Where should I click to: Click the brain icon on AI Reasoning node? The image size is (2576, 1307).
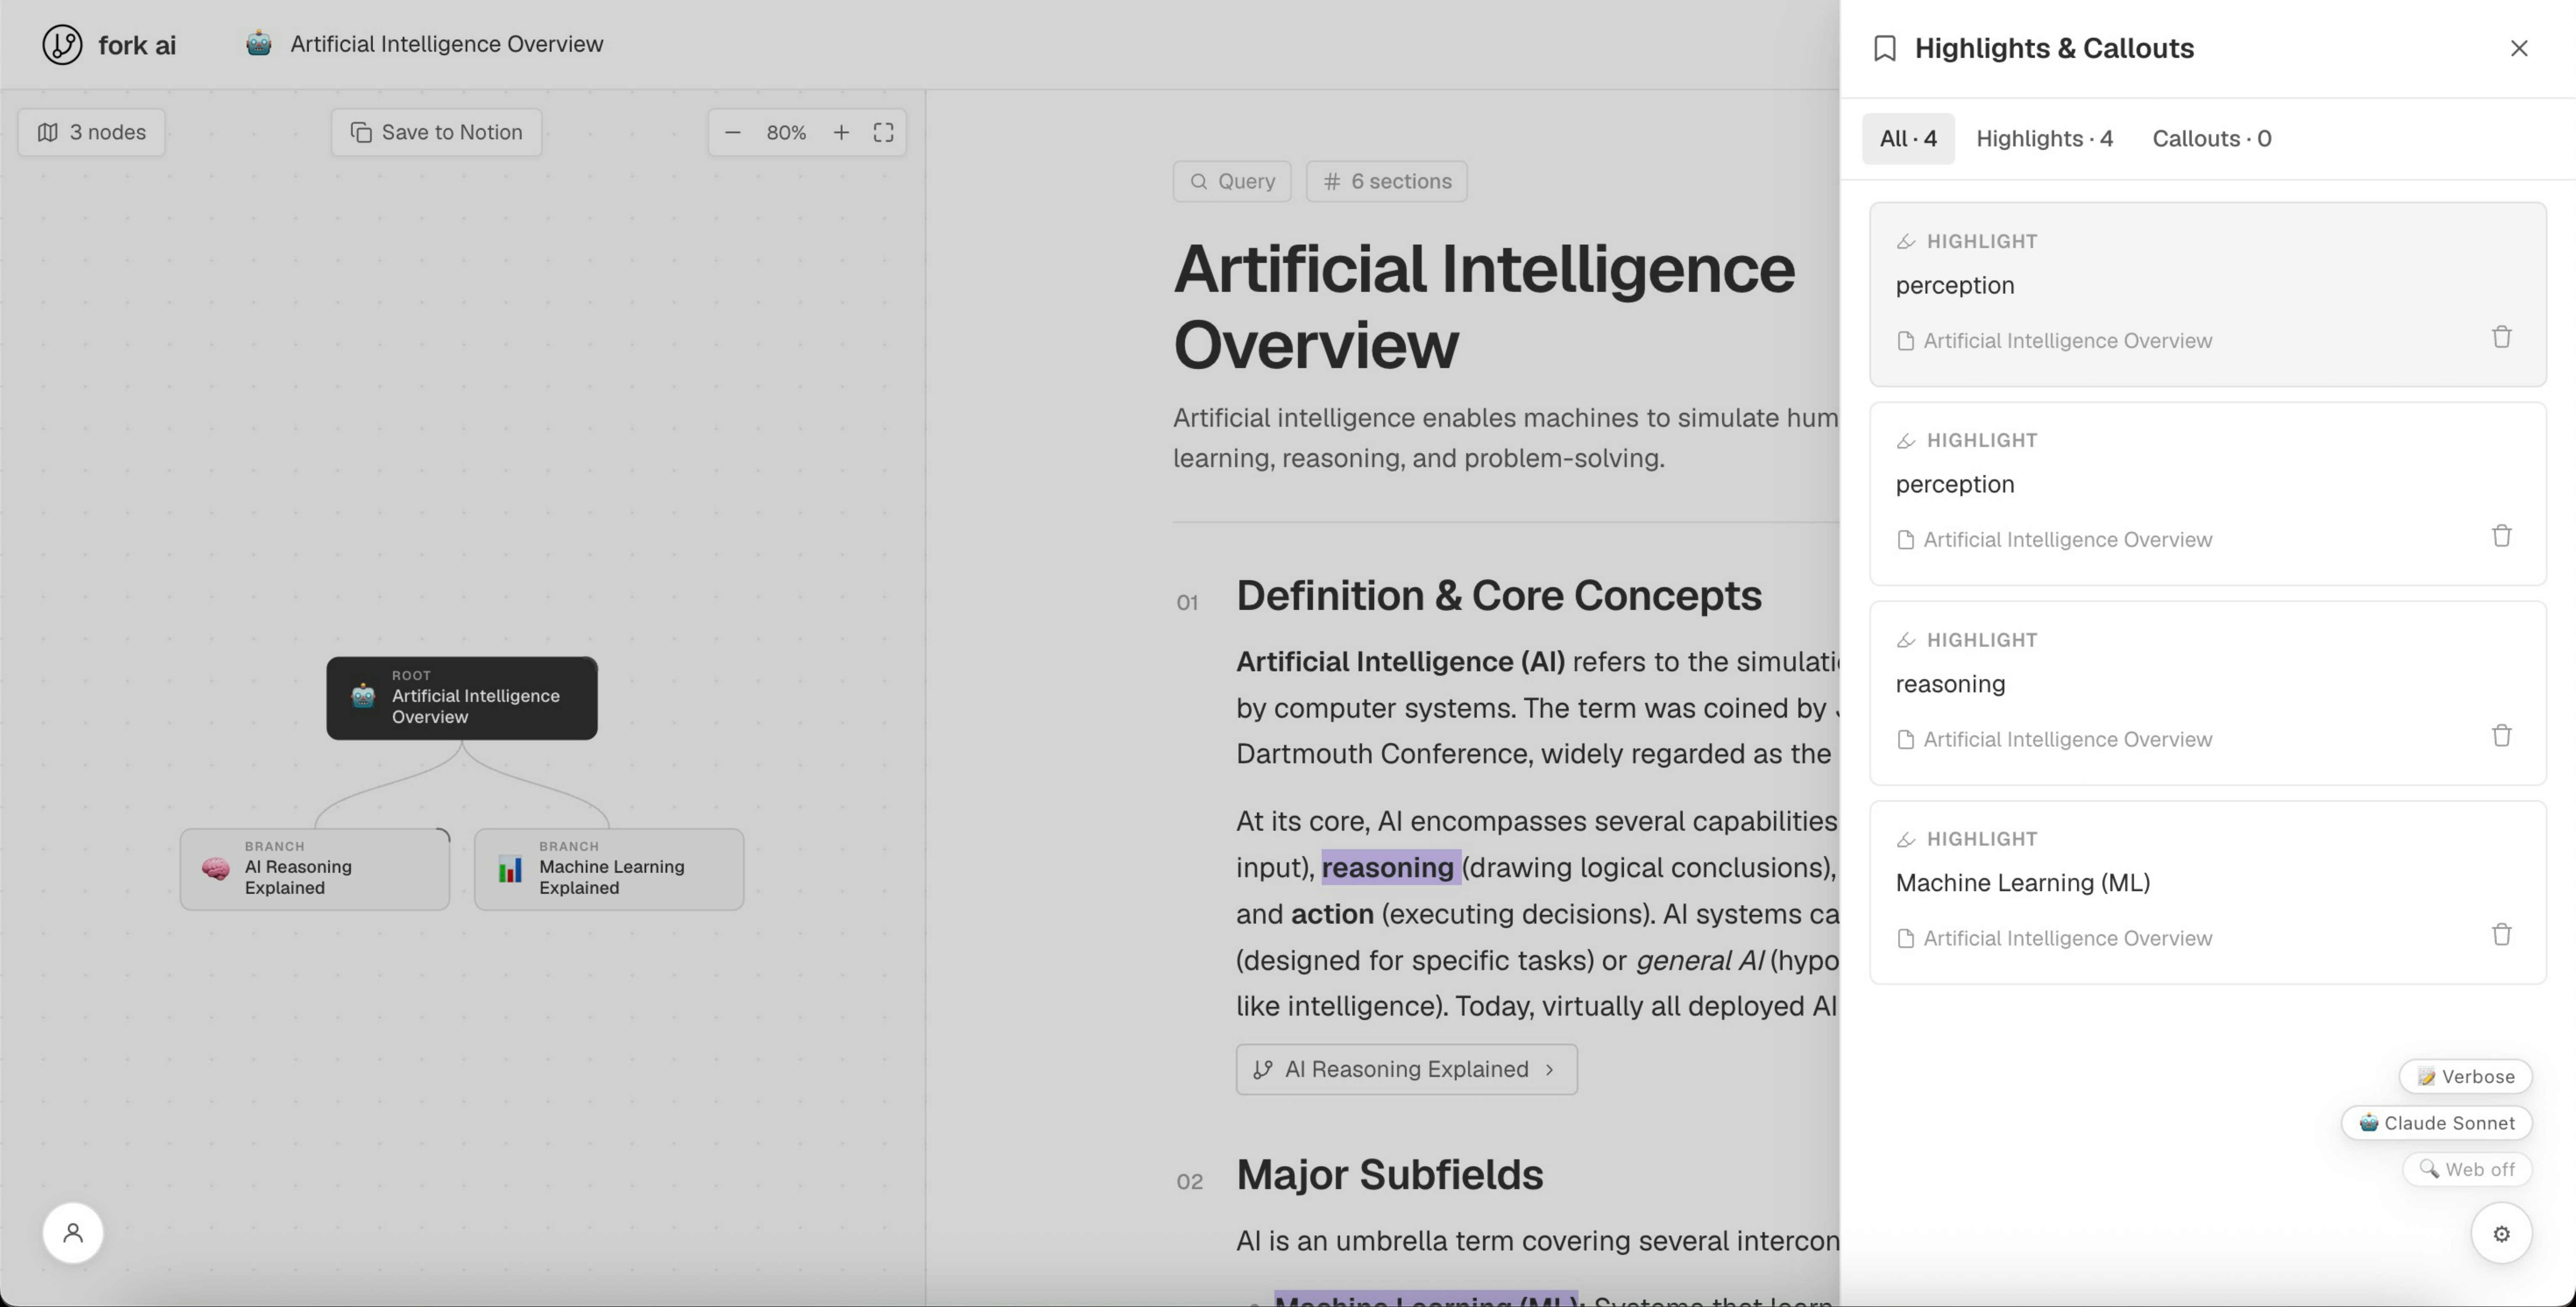point(216,868)
